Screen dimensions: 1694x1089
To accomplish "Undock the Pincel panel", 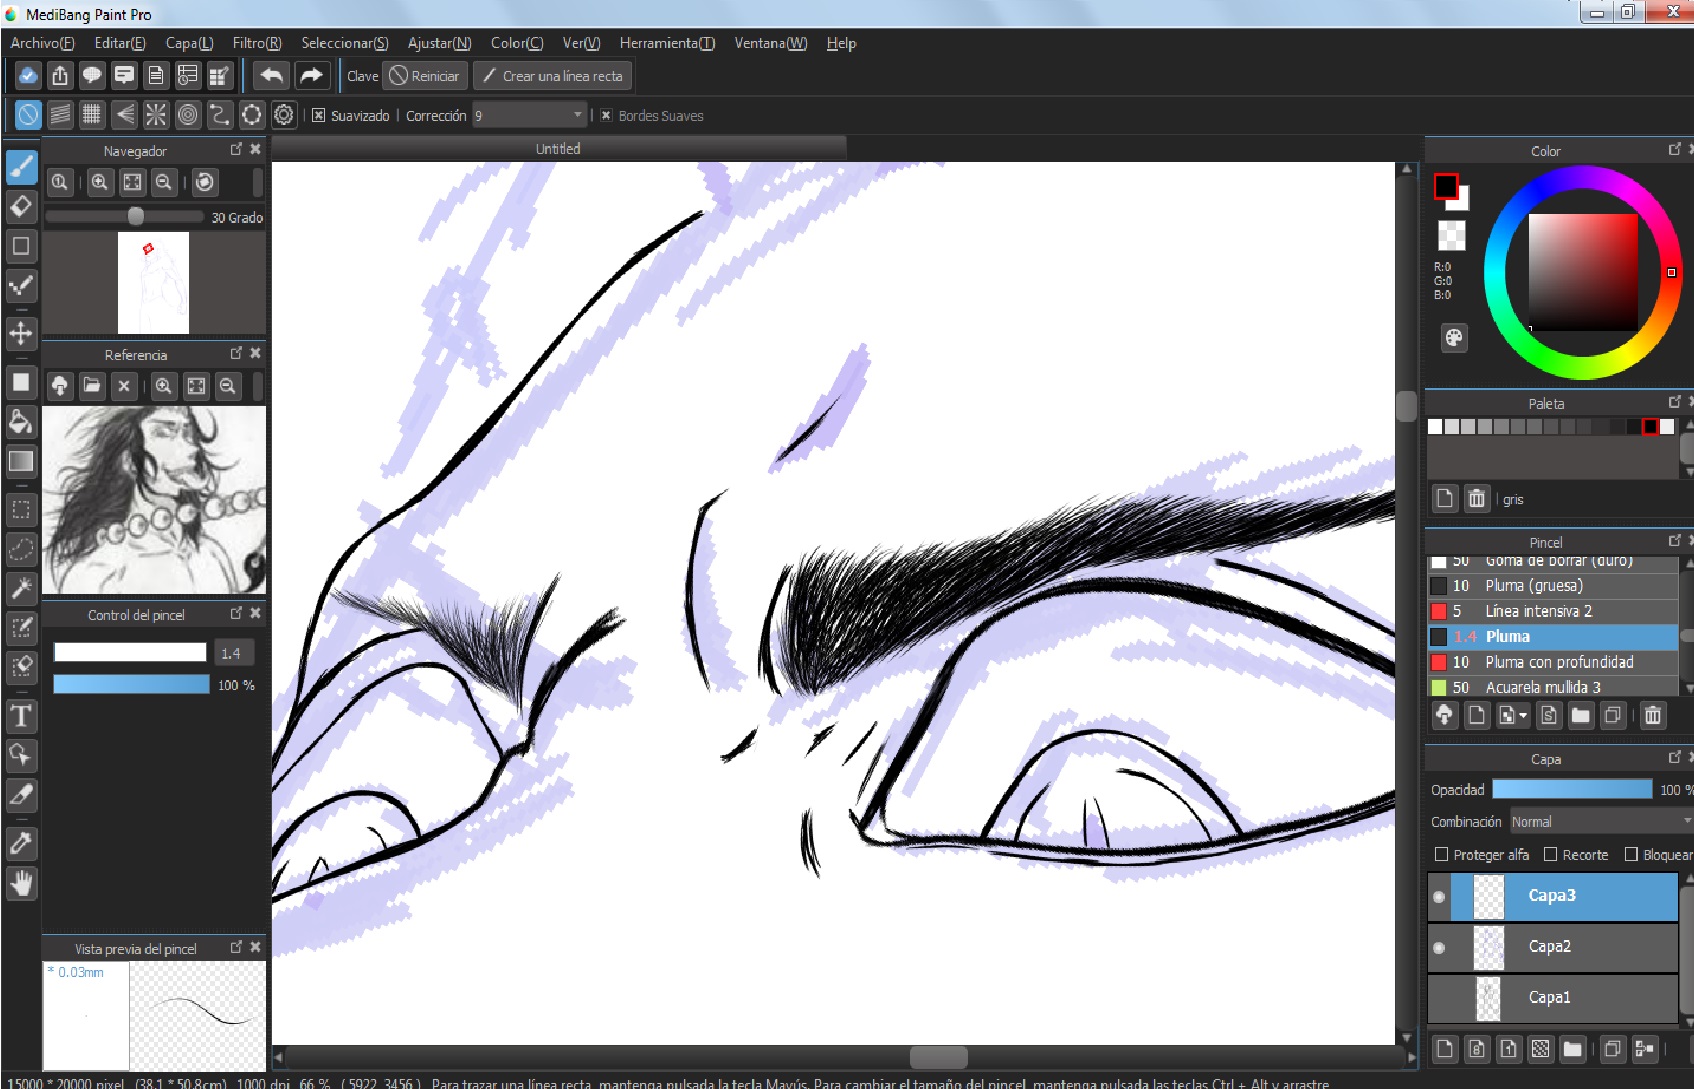I will click(1674, 540).
